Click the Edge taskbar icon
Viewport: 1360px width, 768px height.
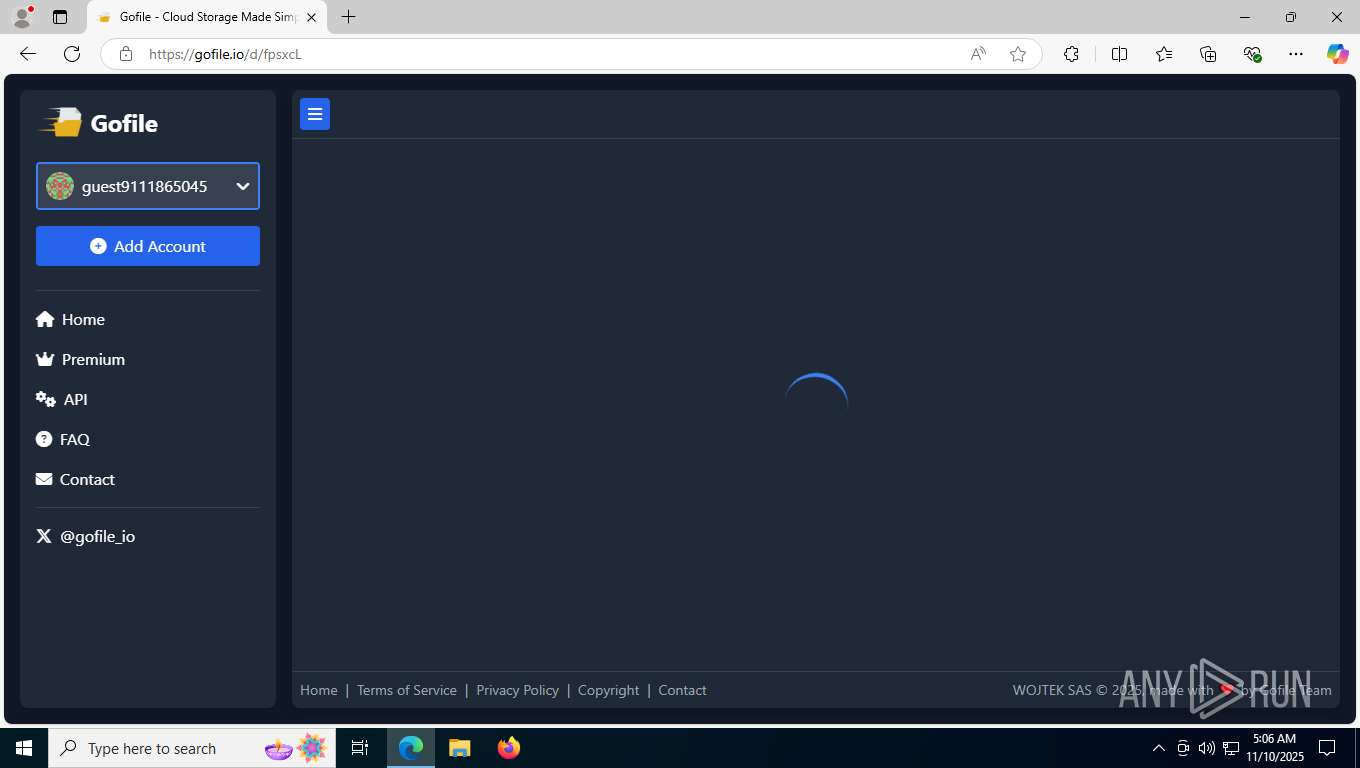point(411,748)
